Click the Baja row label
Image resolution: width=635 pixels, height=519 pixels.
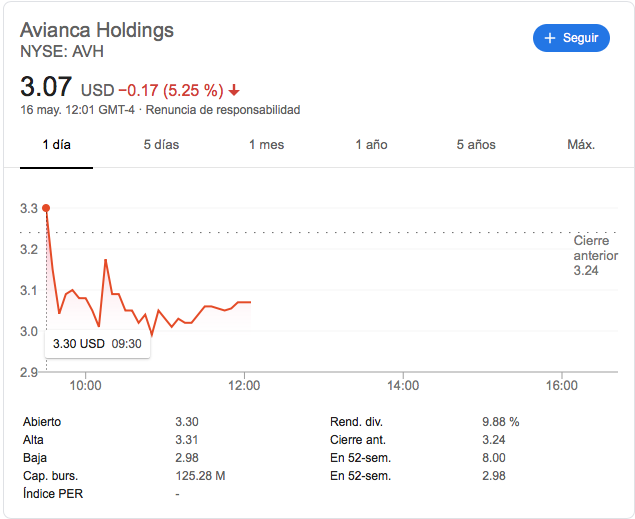coord(35,458)
